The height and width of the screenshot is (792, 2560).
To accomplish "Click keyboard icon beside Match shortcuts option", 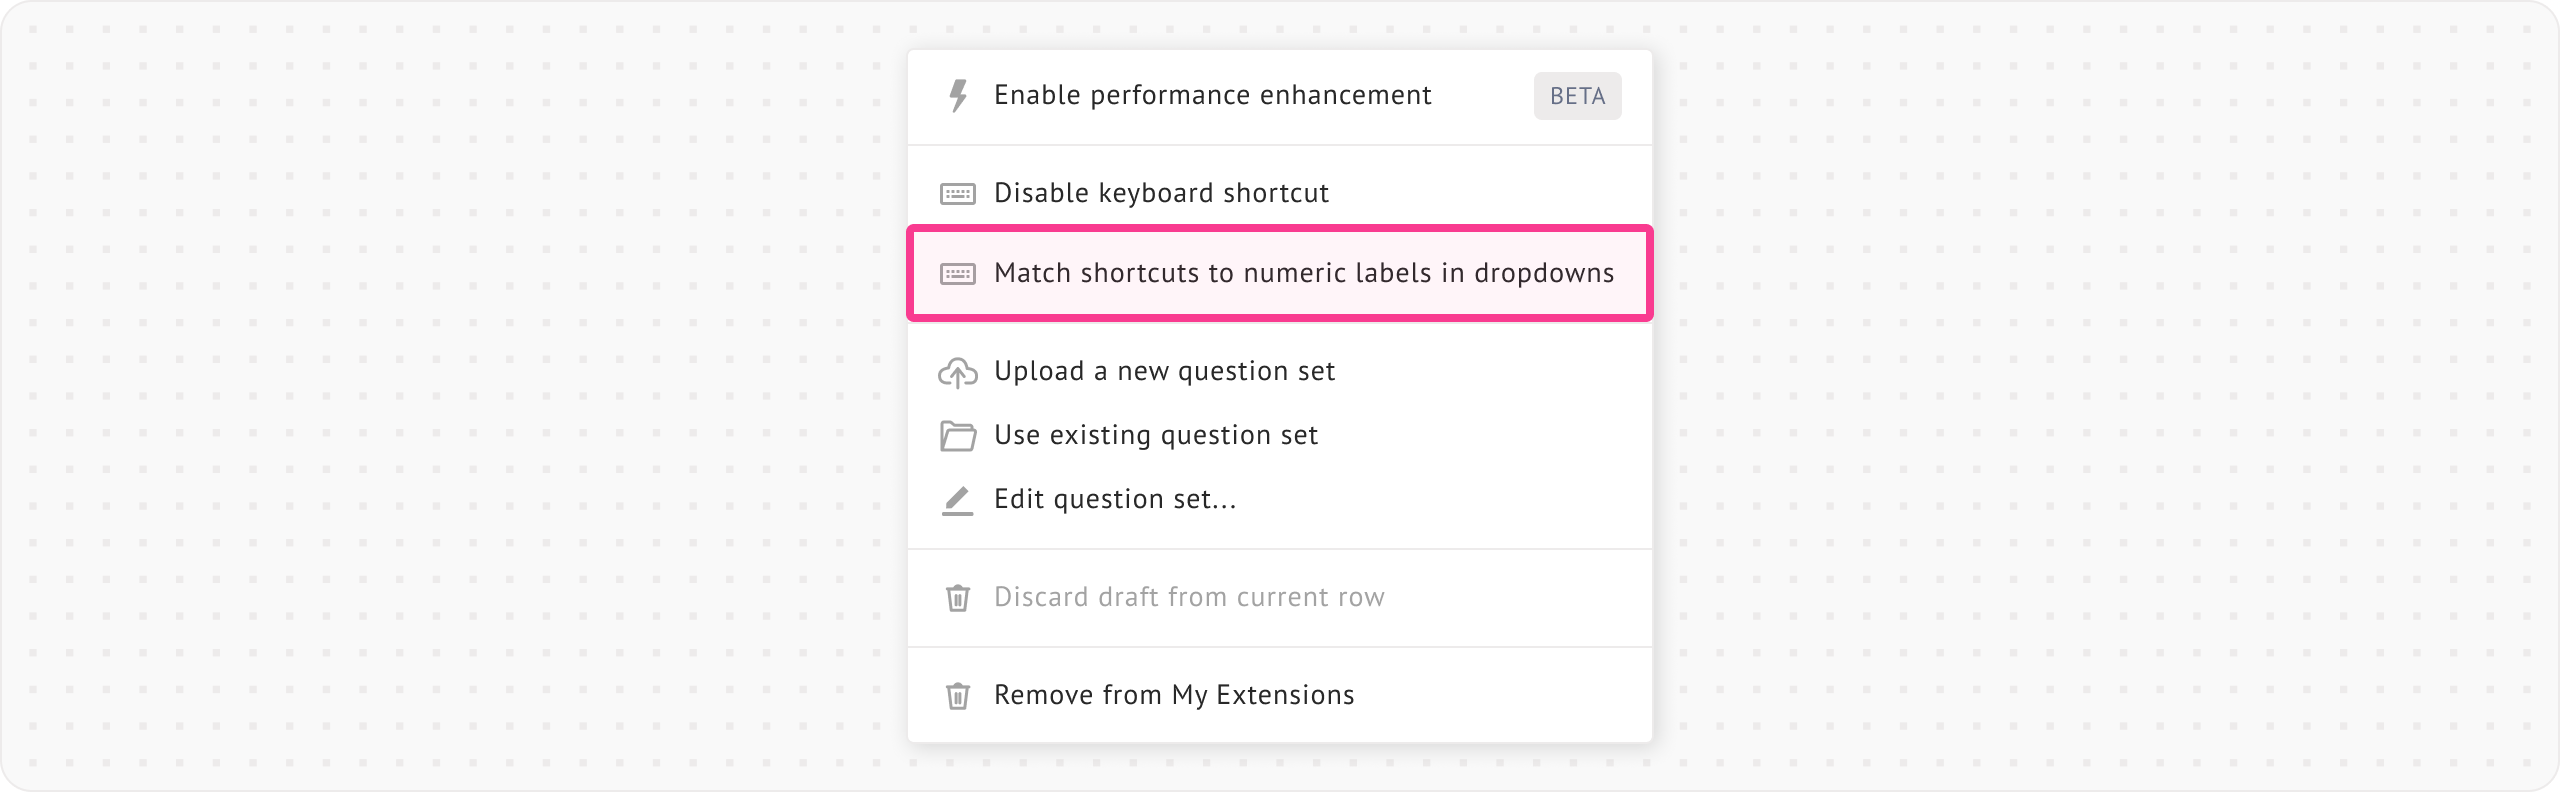I will tap(958, 273).
